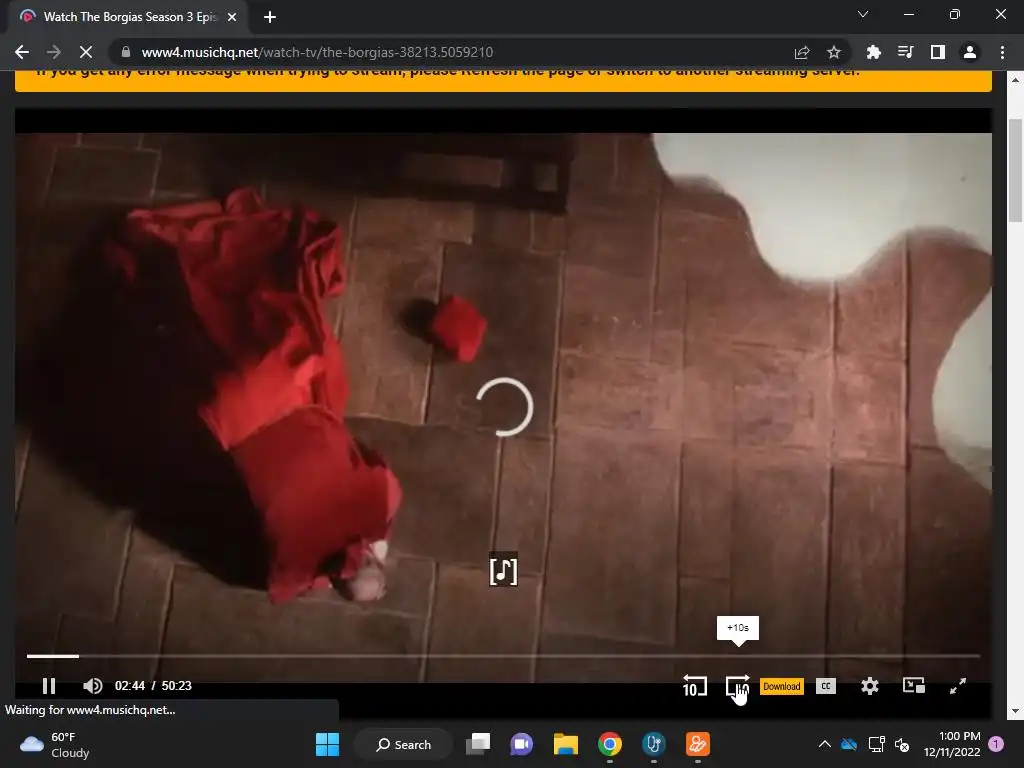The image size is (1024, 768).
Task: Rewind 10 seconds button in player
Action: coord(694,686)
